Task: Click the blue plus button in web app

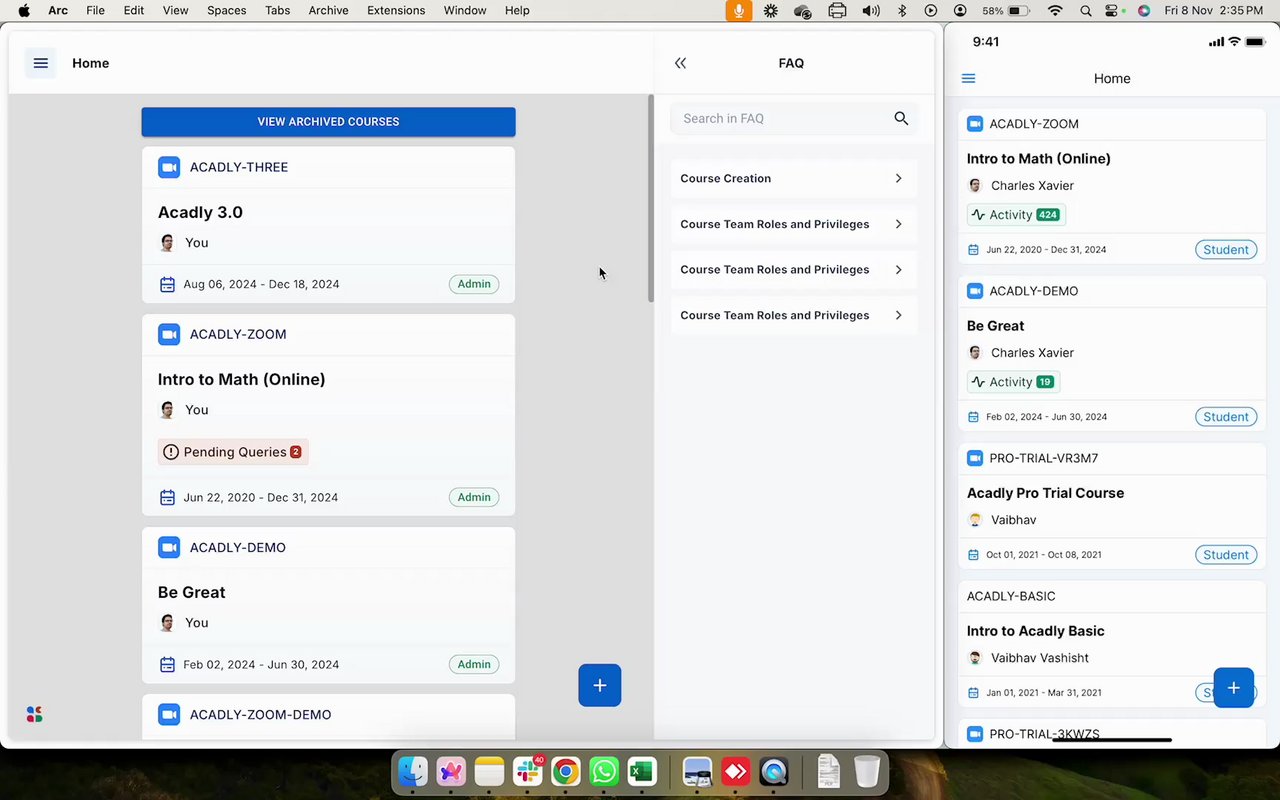Action: 600,685
